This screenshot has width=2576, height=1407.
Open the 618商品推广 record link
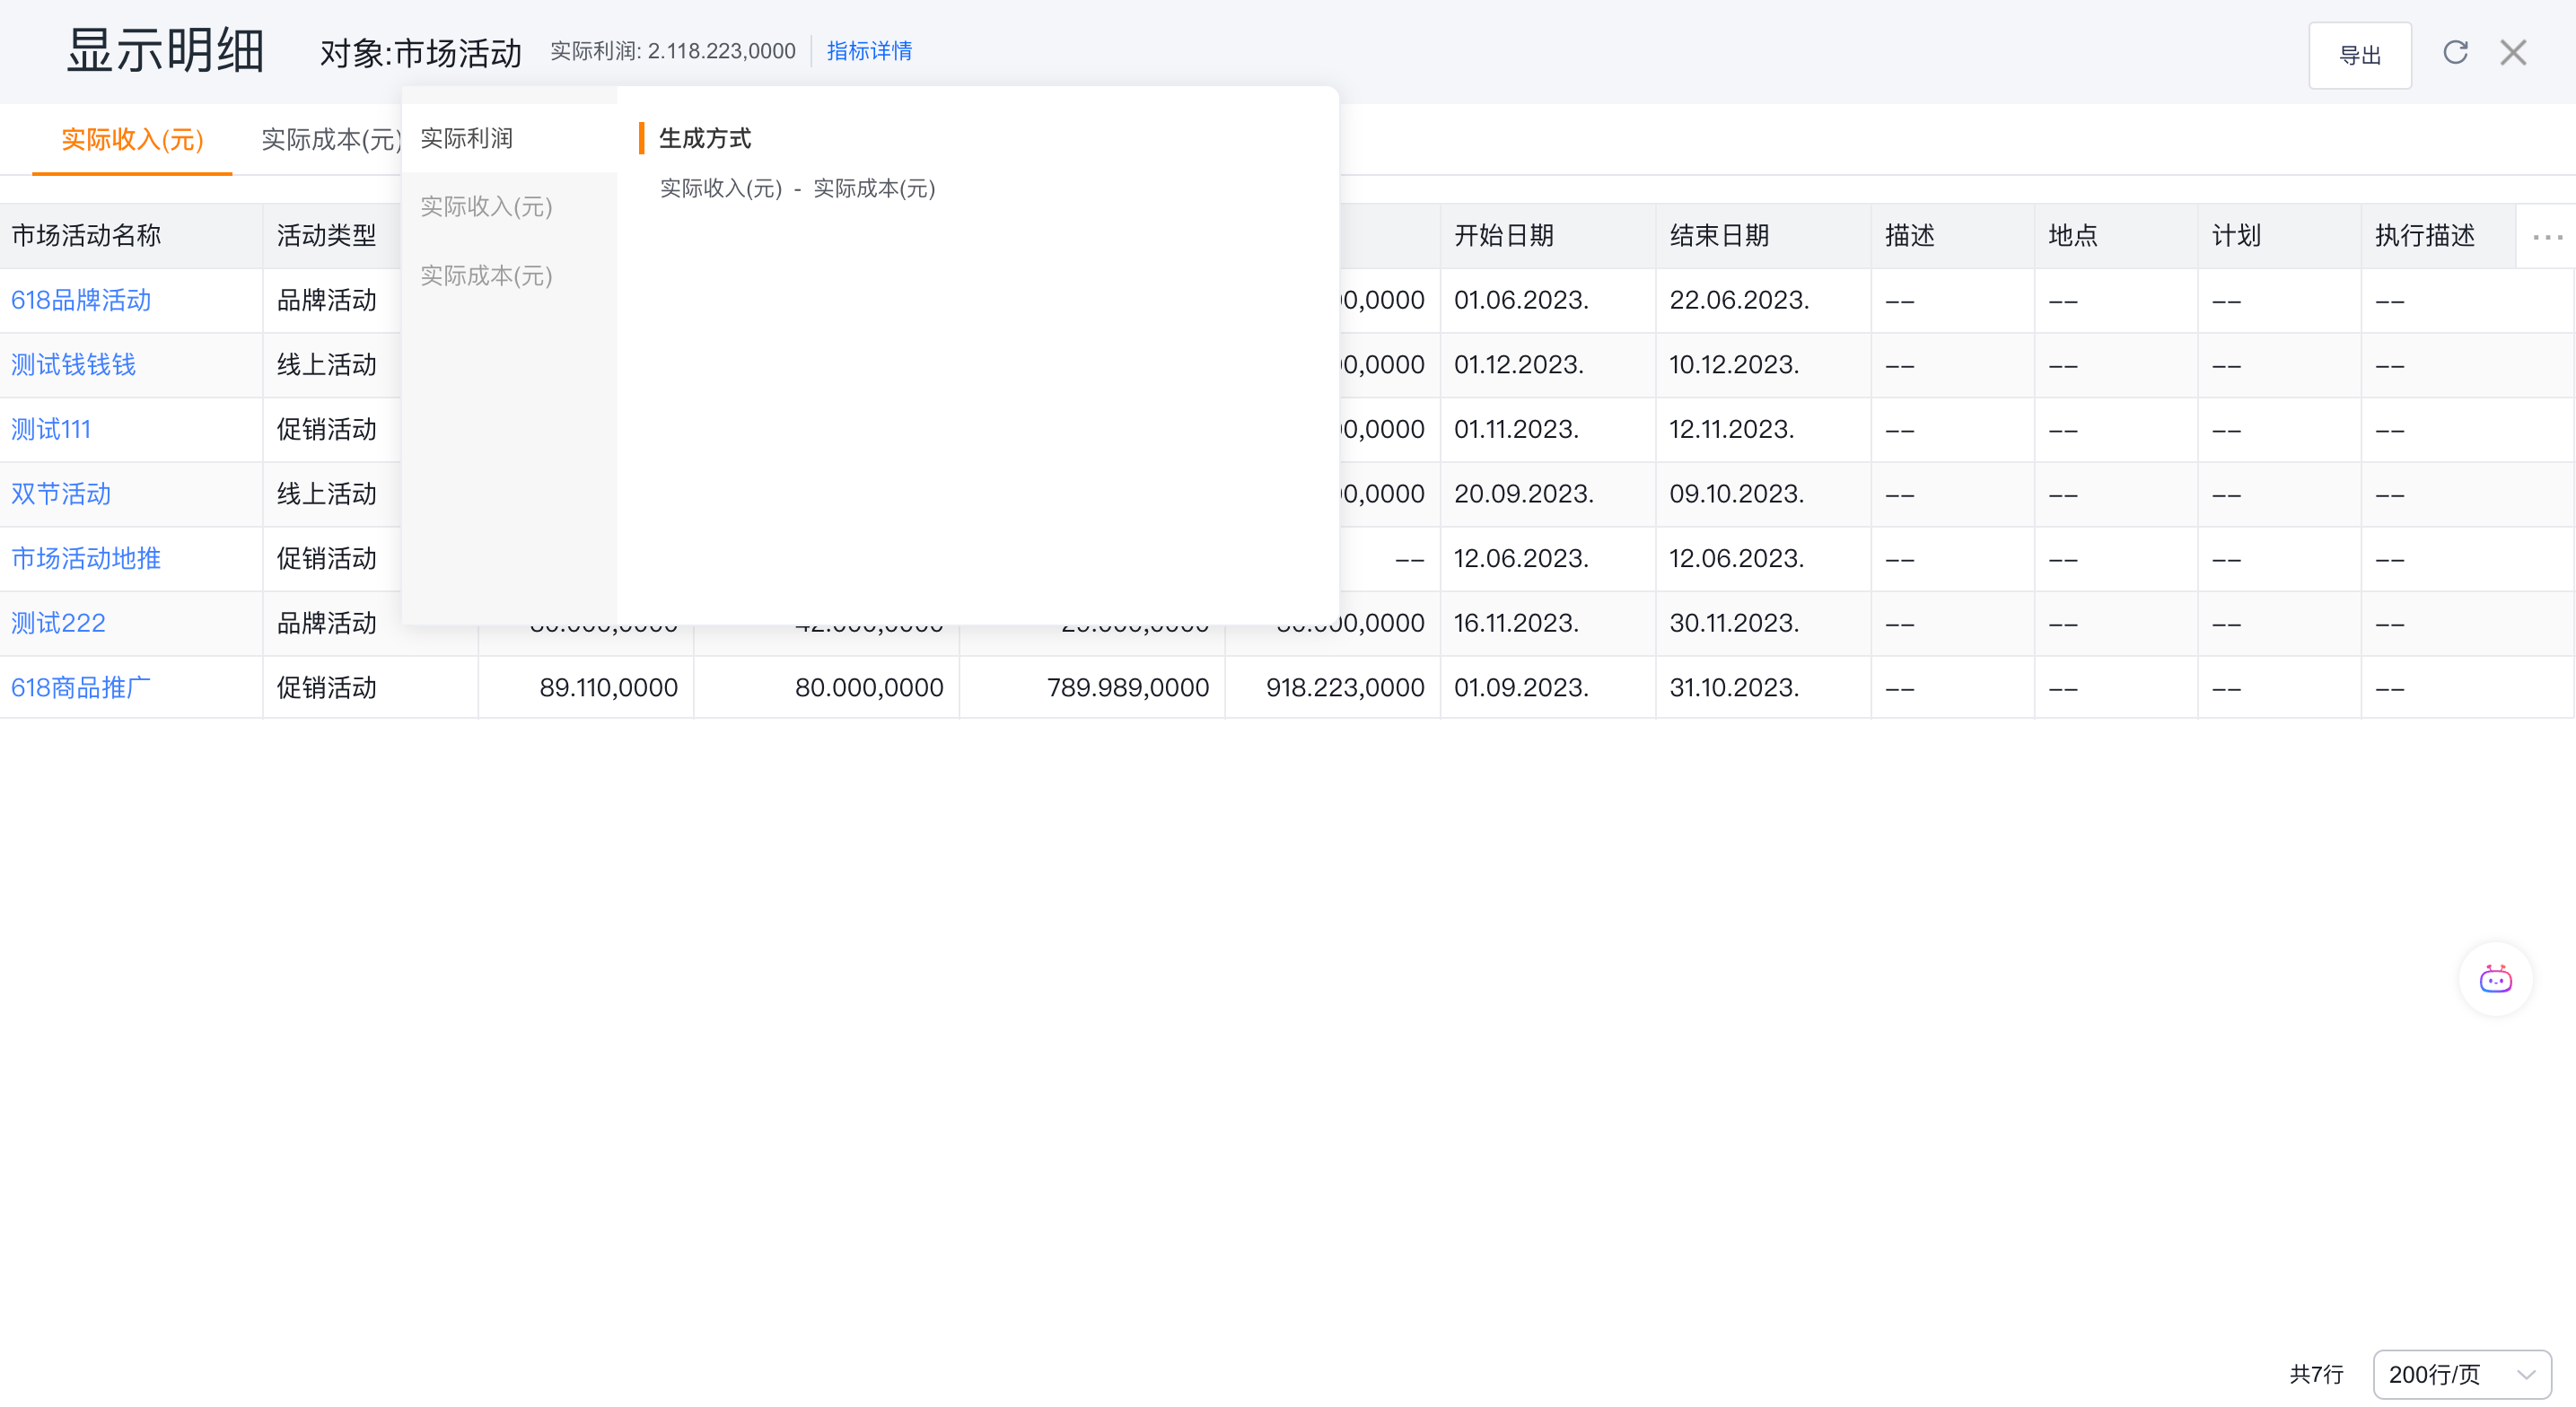pos(81,687)
